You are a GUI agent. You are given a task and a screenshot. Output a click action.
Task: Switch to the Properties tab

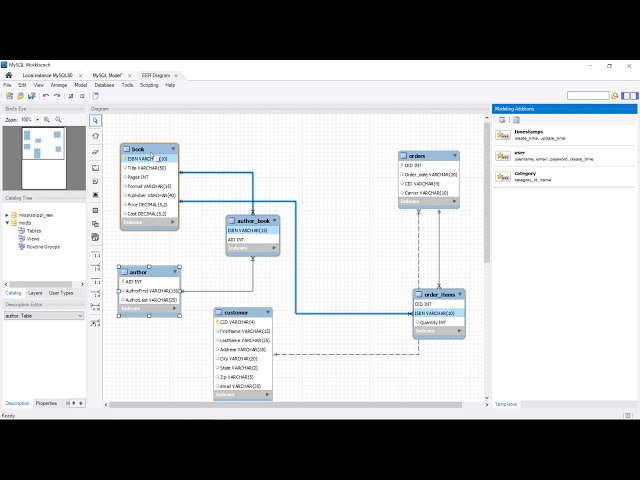click(x=46, y=403)
